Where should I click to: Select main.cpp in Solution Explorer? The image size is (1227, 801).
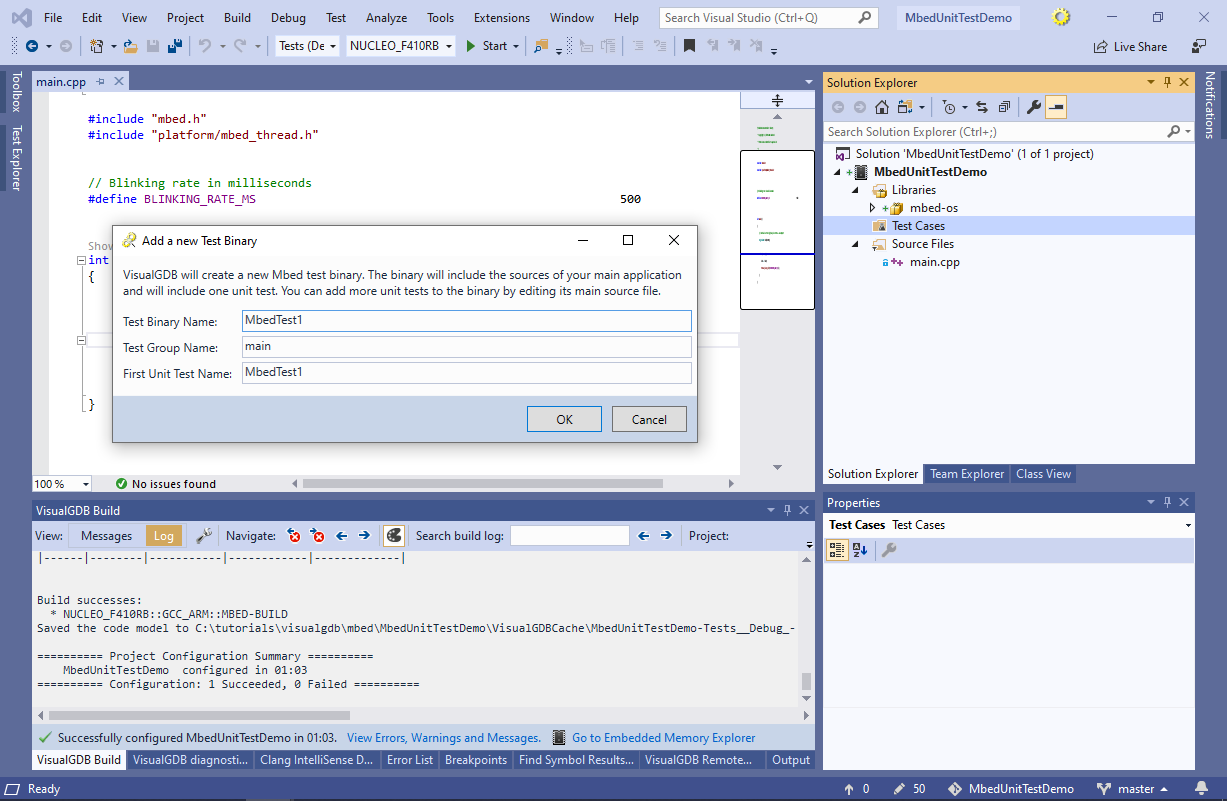[x=934, y=262]
